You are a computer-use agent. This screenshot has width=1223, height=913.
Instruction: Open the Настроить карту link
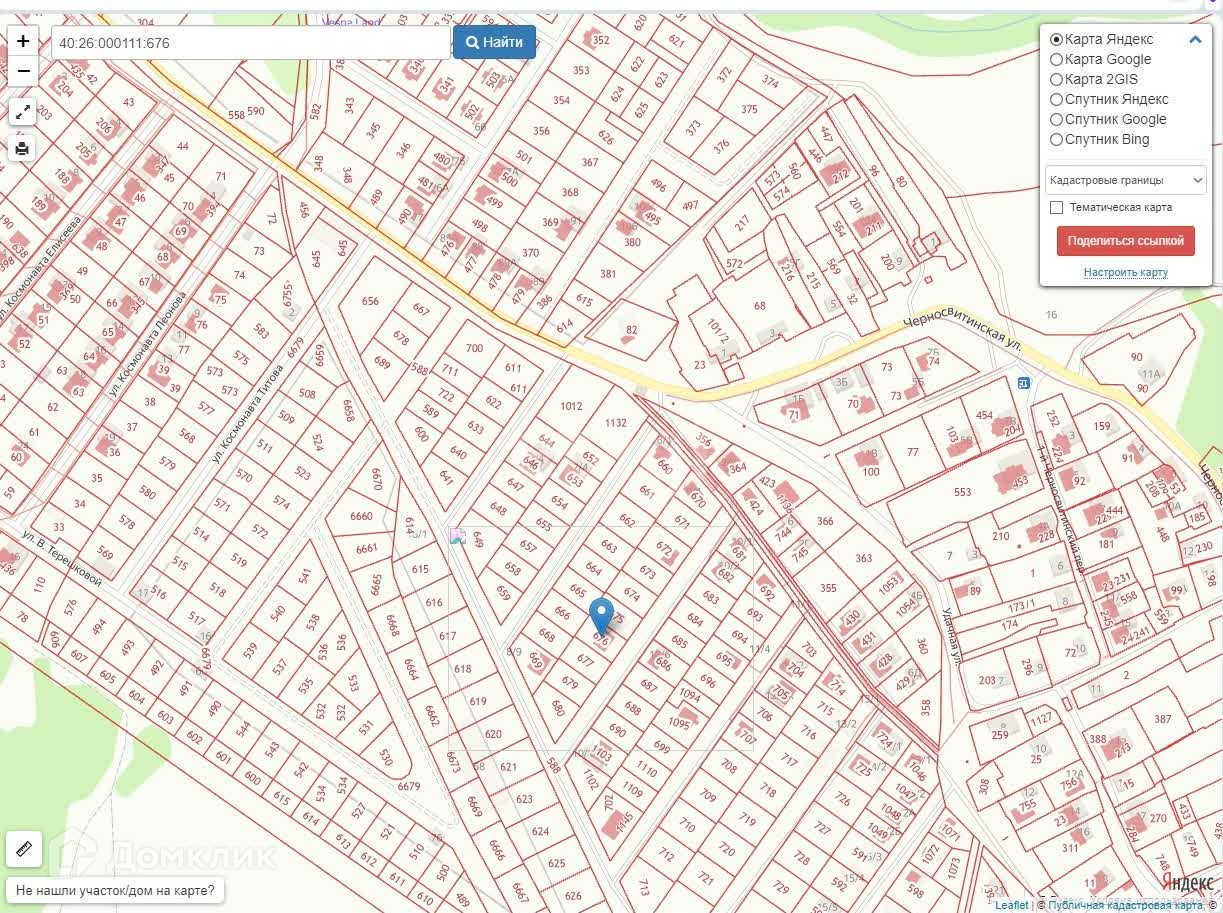1125,272
